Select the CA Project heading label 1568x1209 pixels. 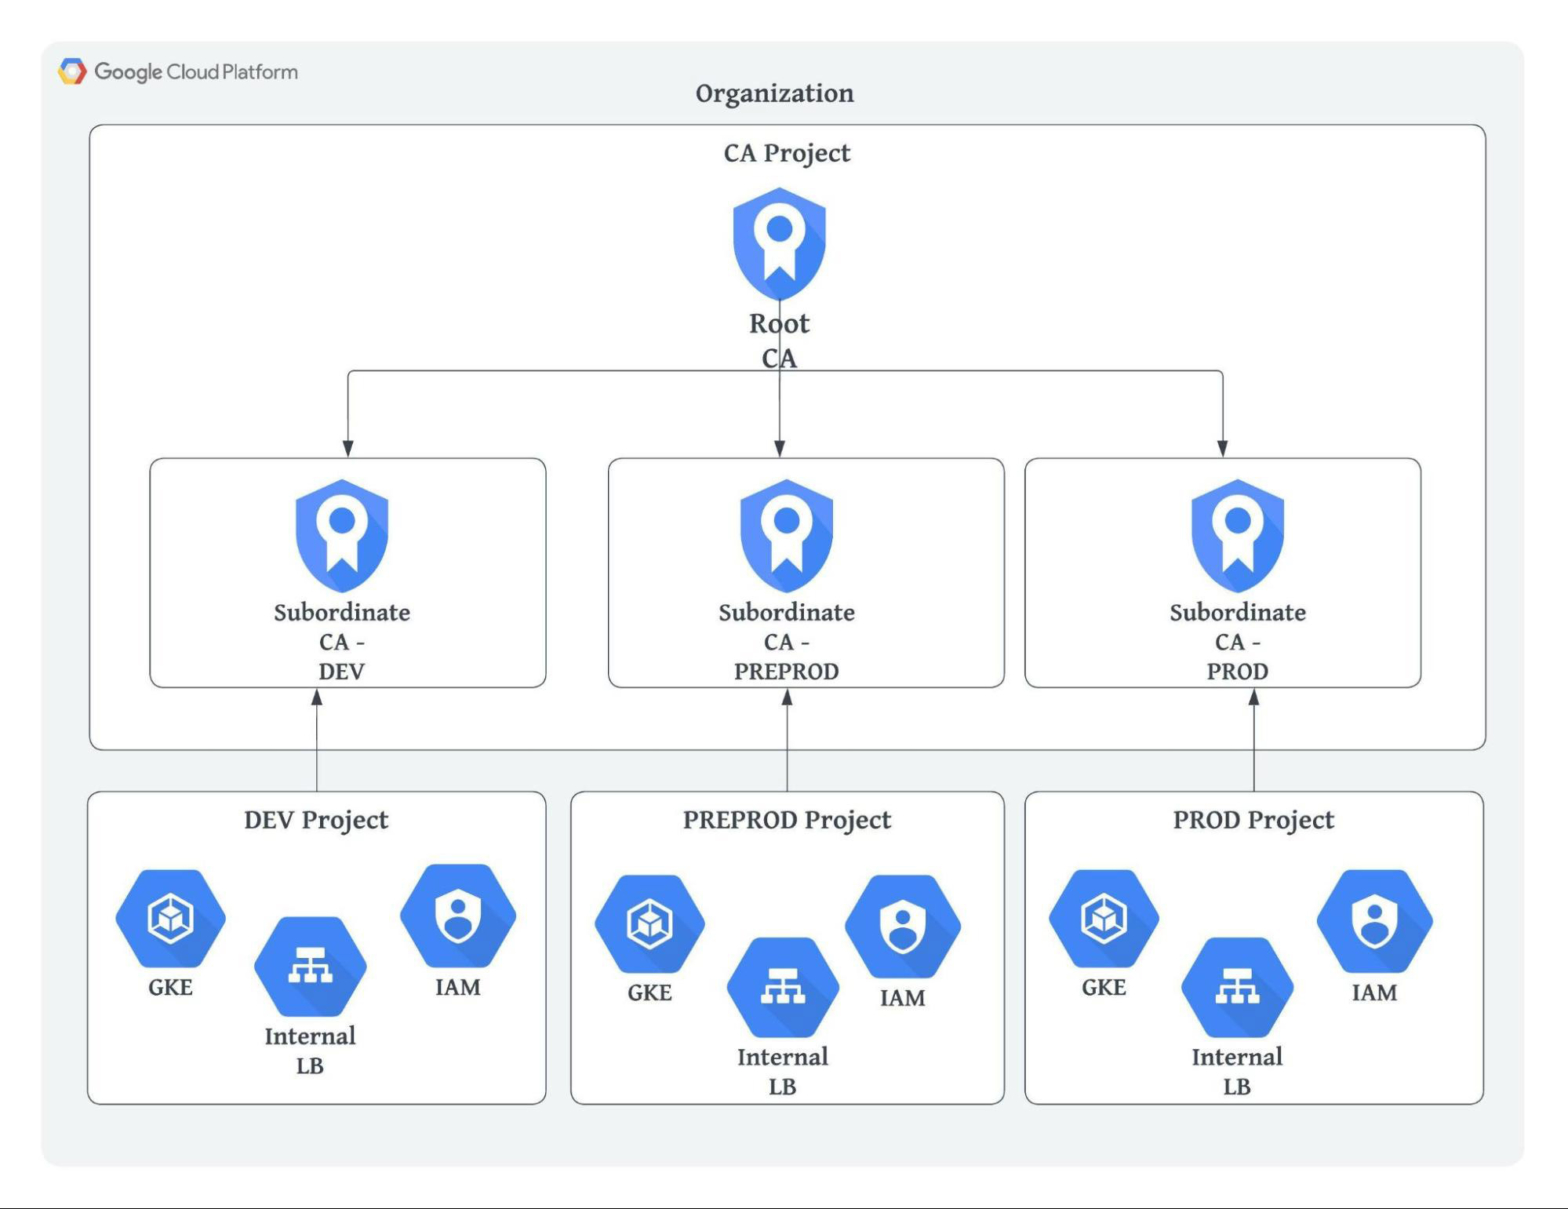point(787,153)
